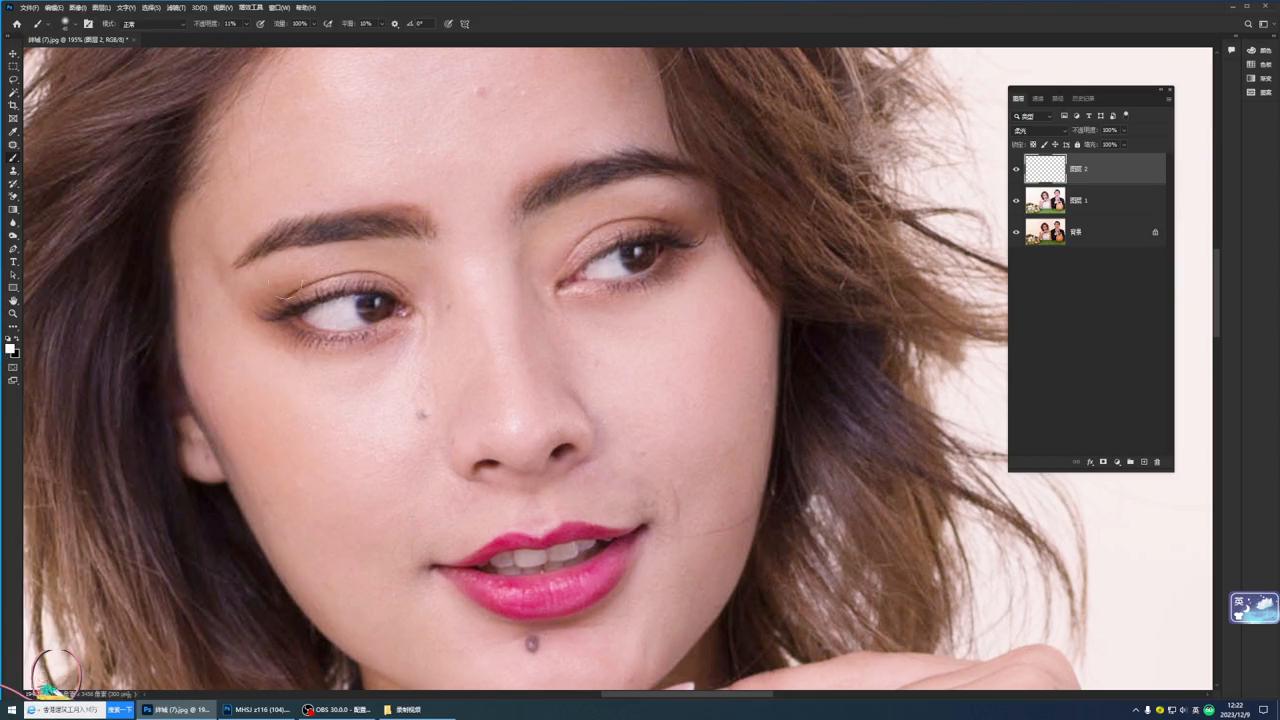The image size is (1280, 720).
Task: Hide layer 图层 1
Action: tap(1016, 200)
